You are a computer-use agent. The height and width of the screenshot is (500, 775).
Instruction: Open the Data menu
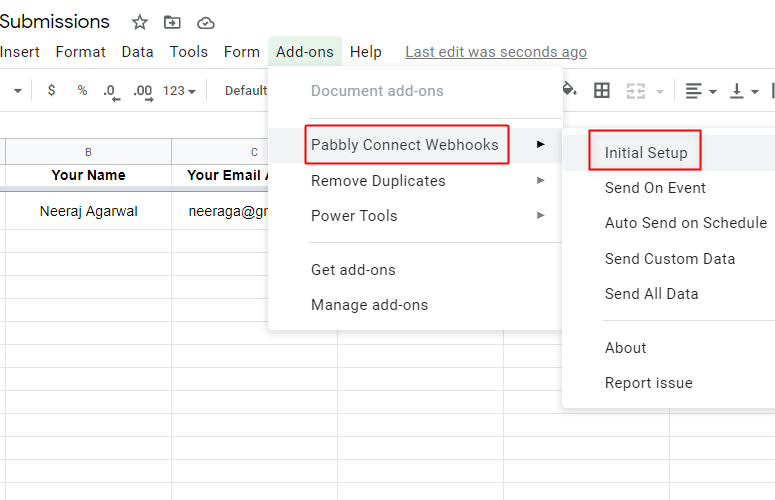137,52
